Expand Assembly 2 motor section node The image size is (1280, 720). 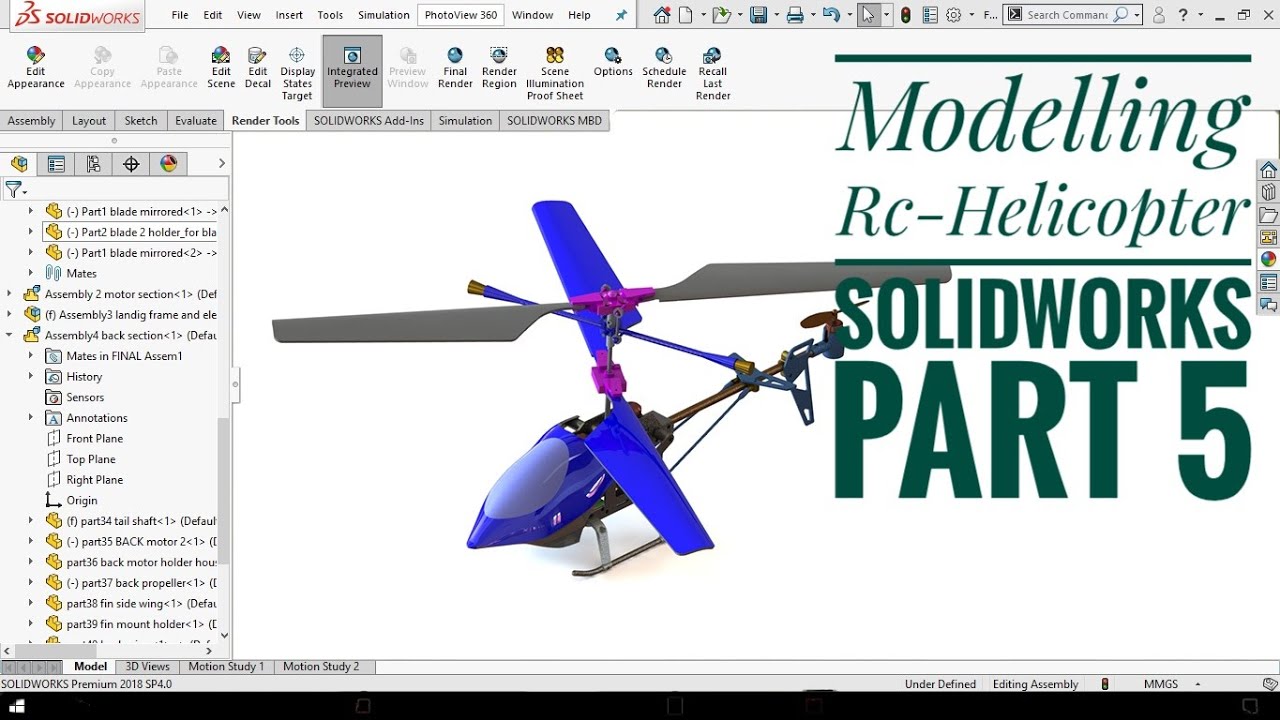point(9,294)
